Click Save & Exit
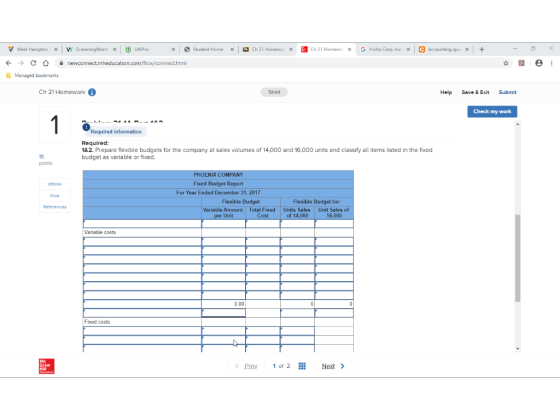560x420 pixels. pos(475,92)
